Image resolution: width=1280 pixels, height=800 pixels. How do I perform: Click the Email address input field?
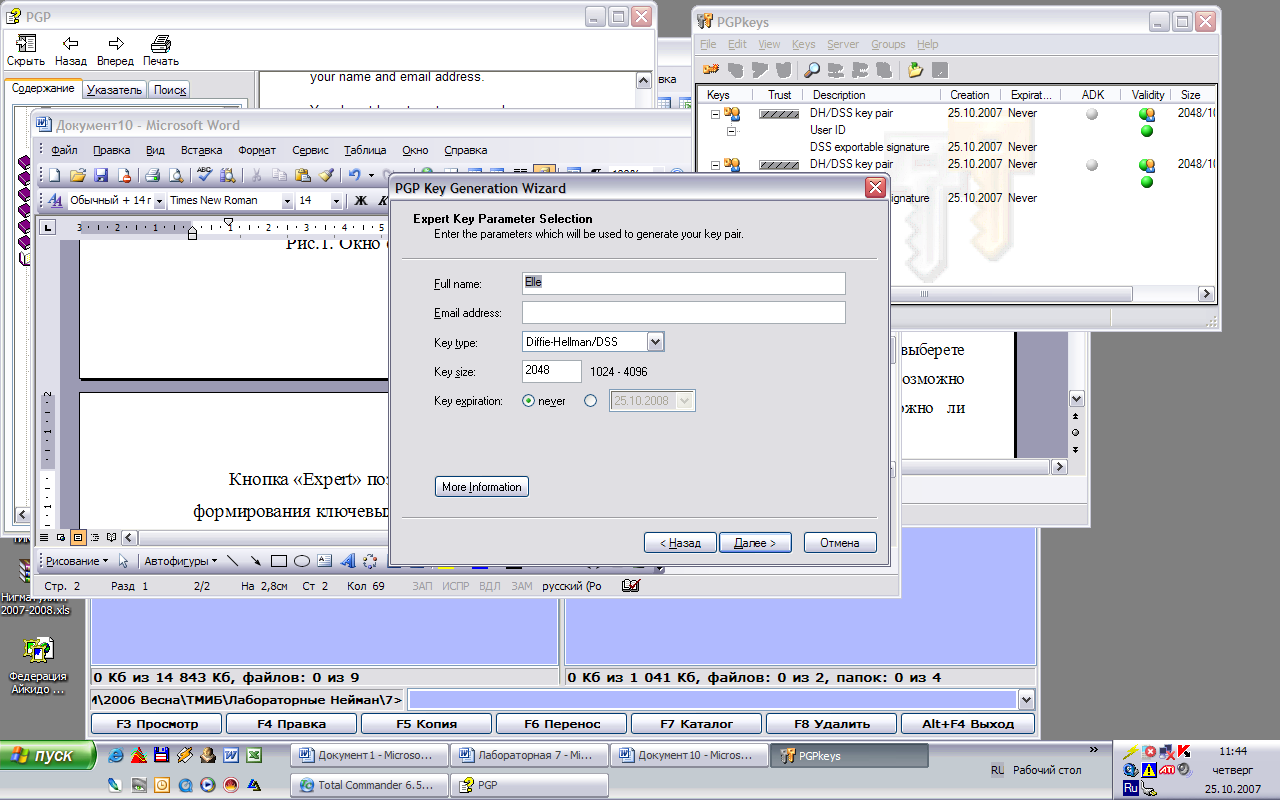[684, 313]
